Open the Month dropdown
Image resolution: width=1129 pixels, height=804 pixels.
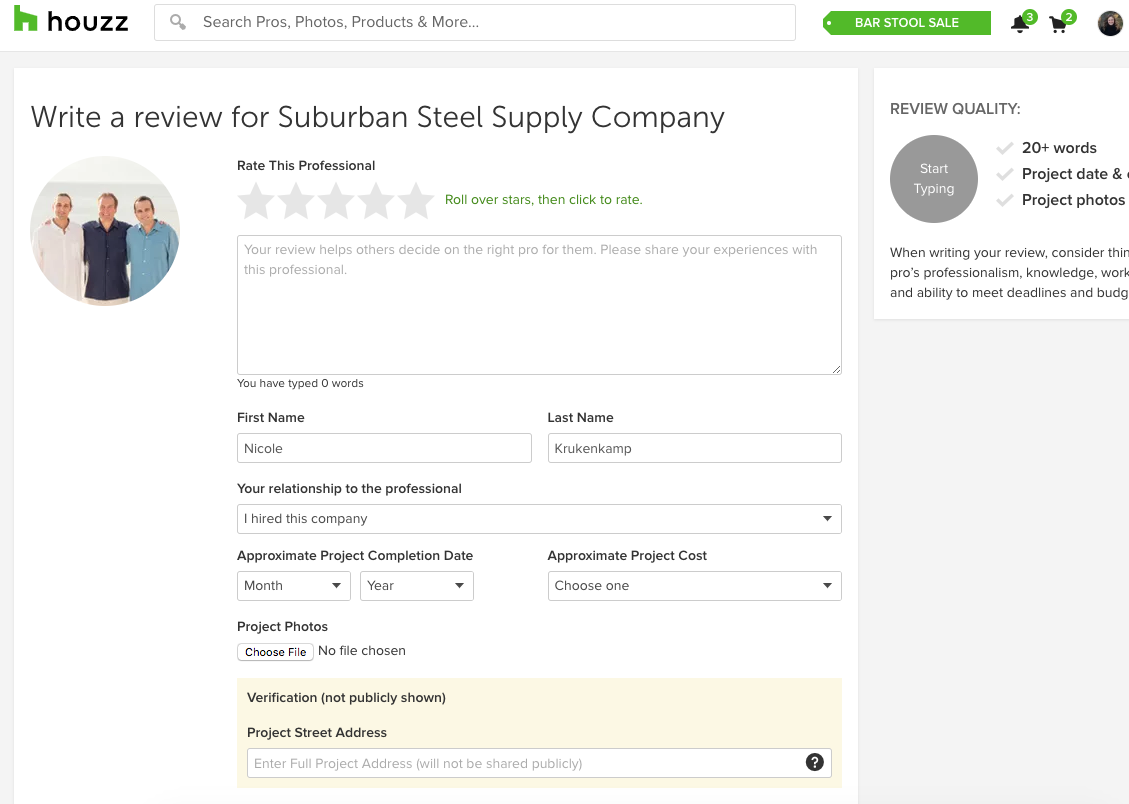pos(294,586)
